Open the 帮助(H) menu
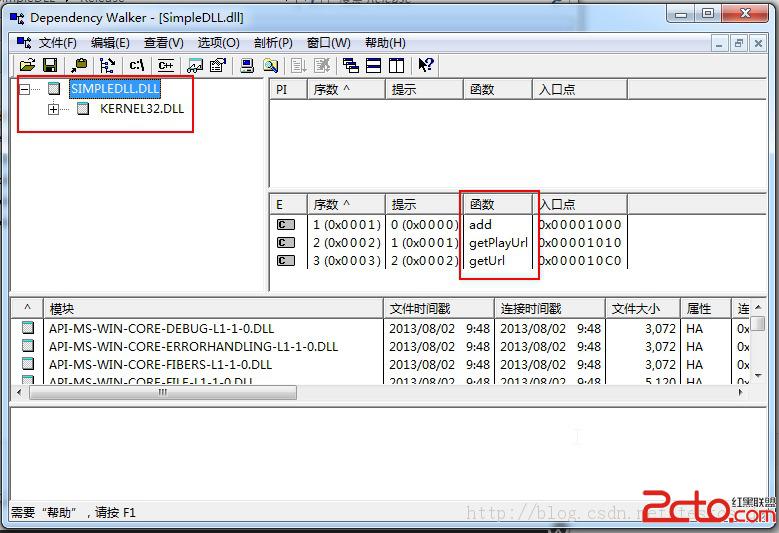Viewport: 779px width, 533px height. [x=385, y=43]
